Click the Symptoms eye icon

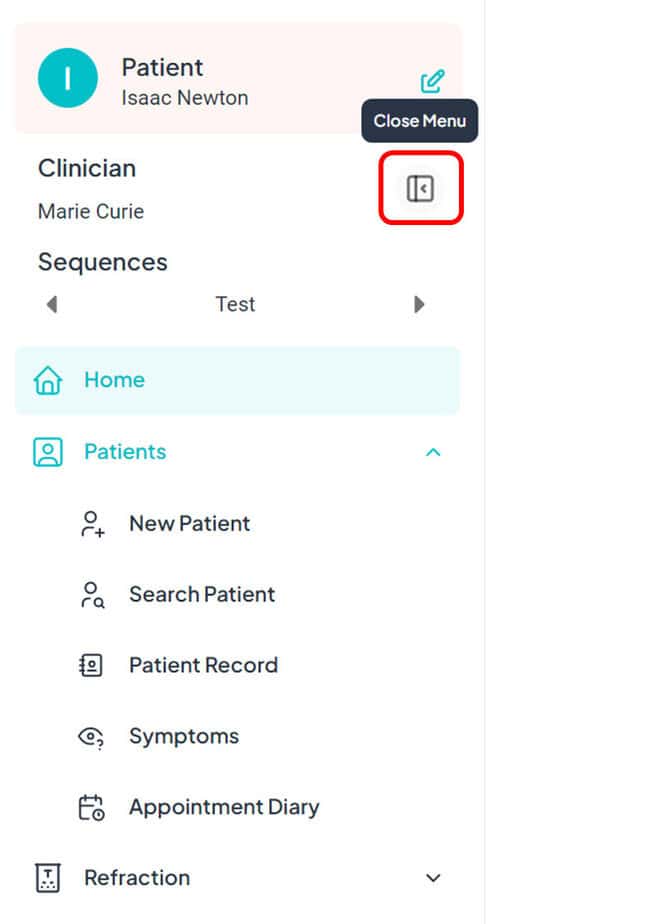point(91,737)
